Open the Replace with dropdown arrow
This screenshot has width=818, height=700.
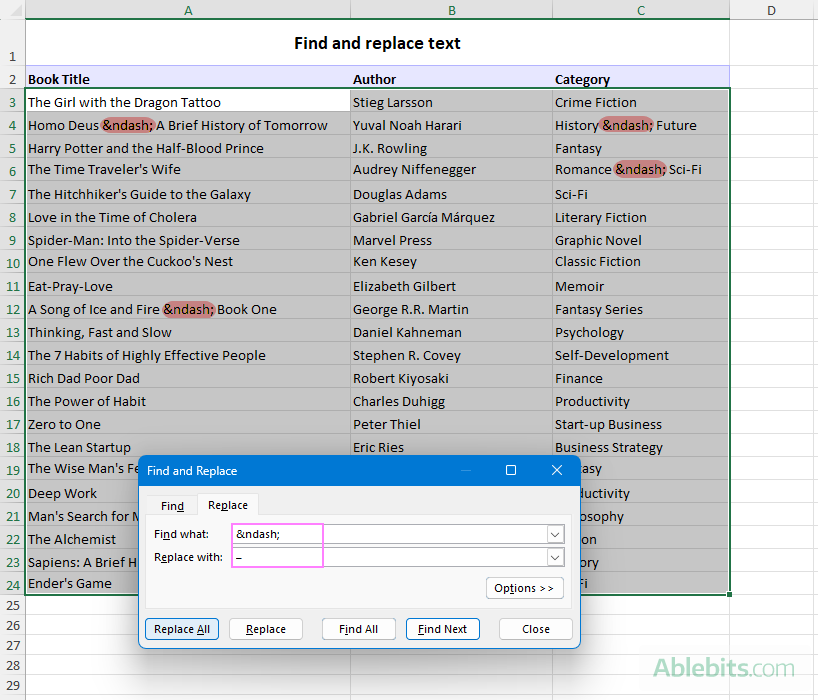tap(555, 557)
